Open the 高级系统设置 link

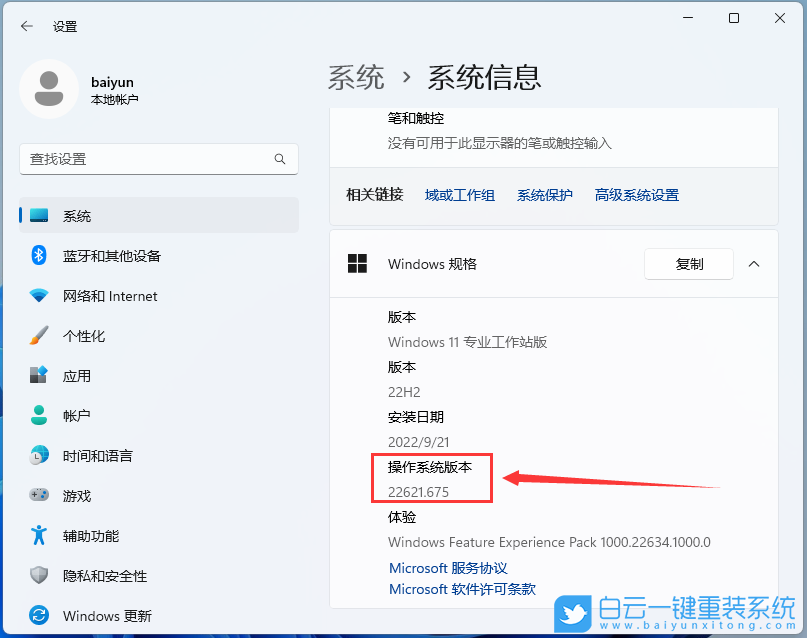(636, 195)
